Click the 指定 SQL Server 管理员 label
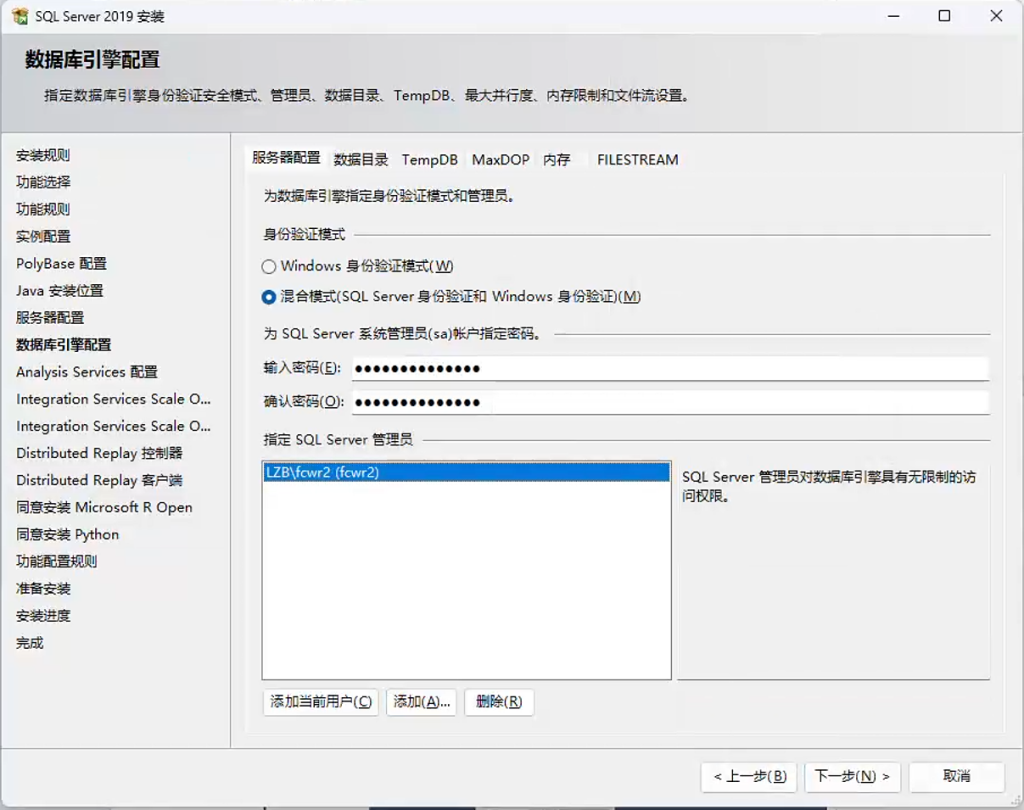The height and width of the screenshot is (810, 1024). click(338, 440)
